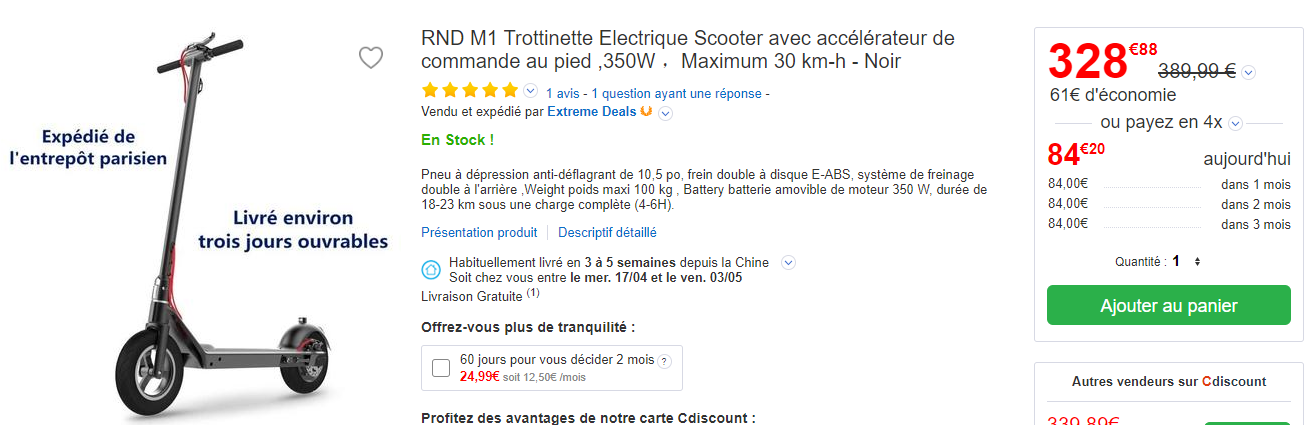Expand the crossed-out price details arrow

(x=1248, y=72)
